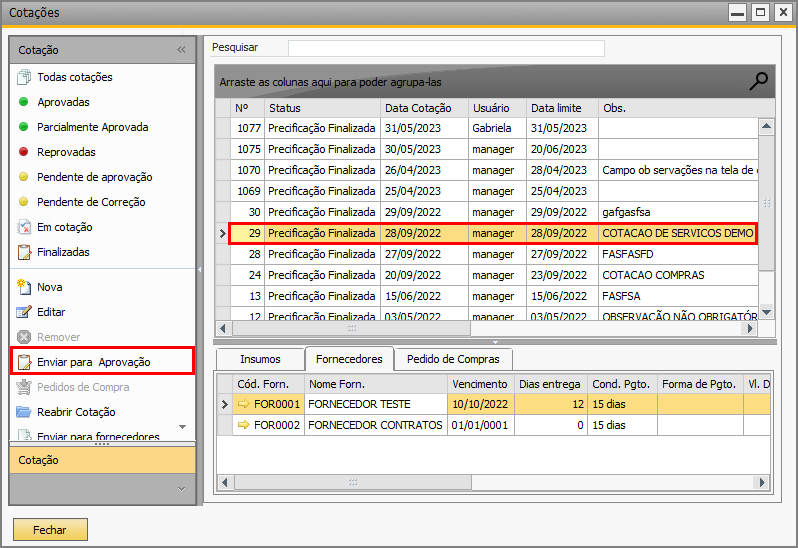Switch to the Insumos tab
This screenshot has height=548, width=798.
point(261,359)
